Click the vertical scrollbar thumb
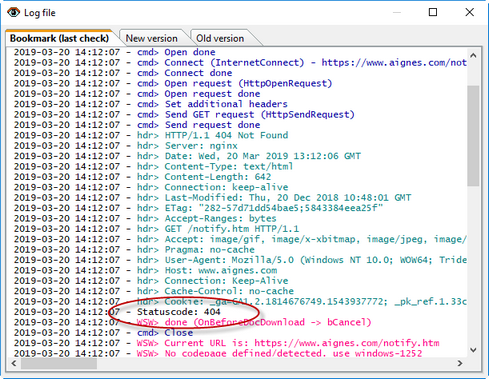The image size is (489, 379). pyautogui.click(x=473, y=135)
